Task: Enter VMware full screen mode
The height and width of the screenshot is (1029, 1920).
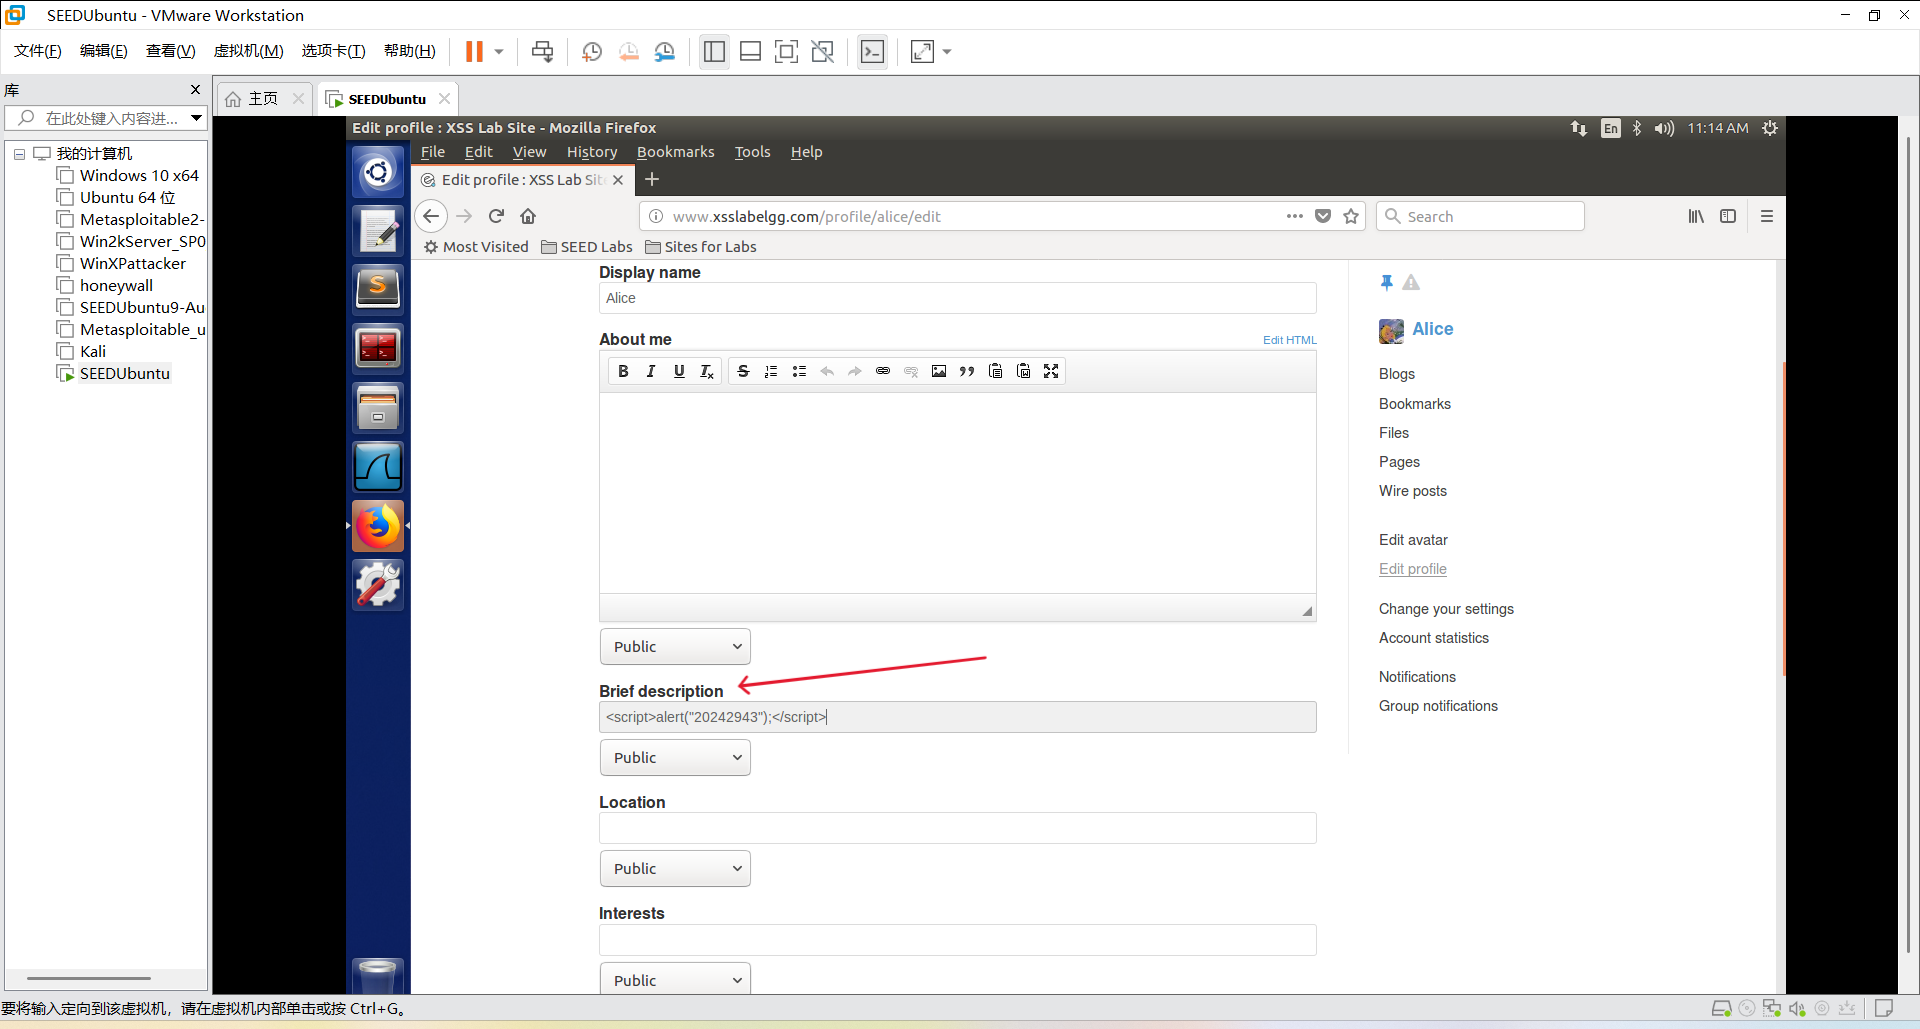Action: [786, 52]
